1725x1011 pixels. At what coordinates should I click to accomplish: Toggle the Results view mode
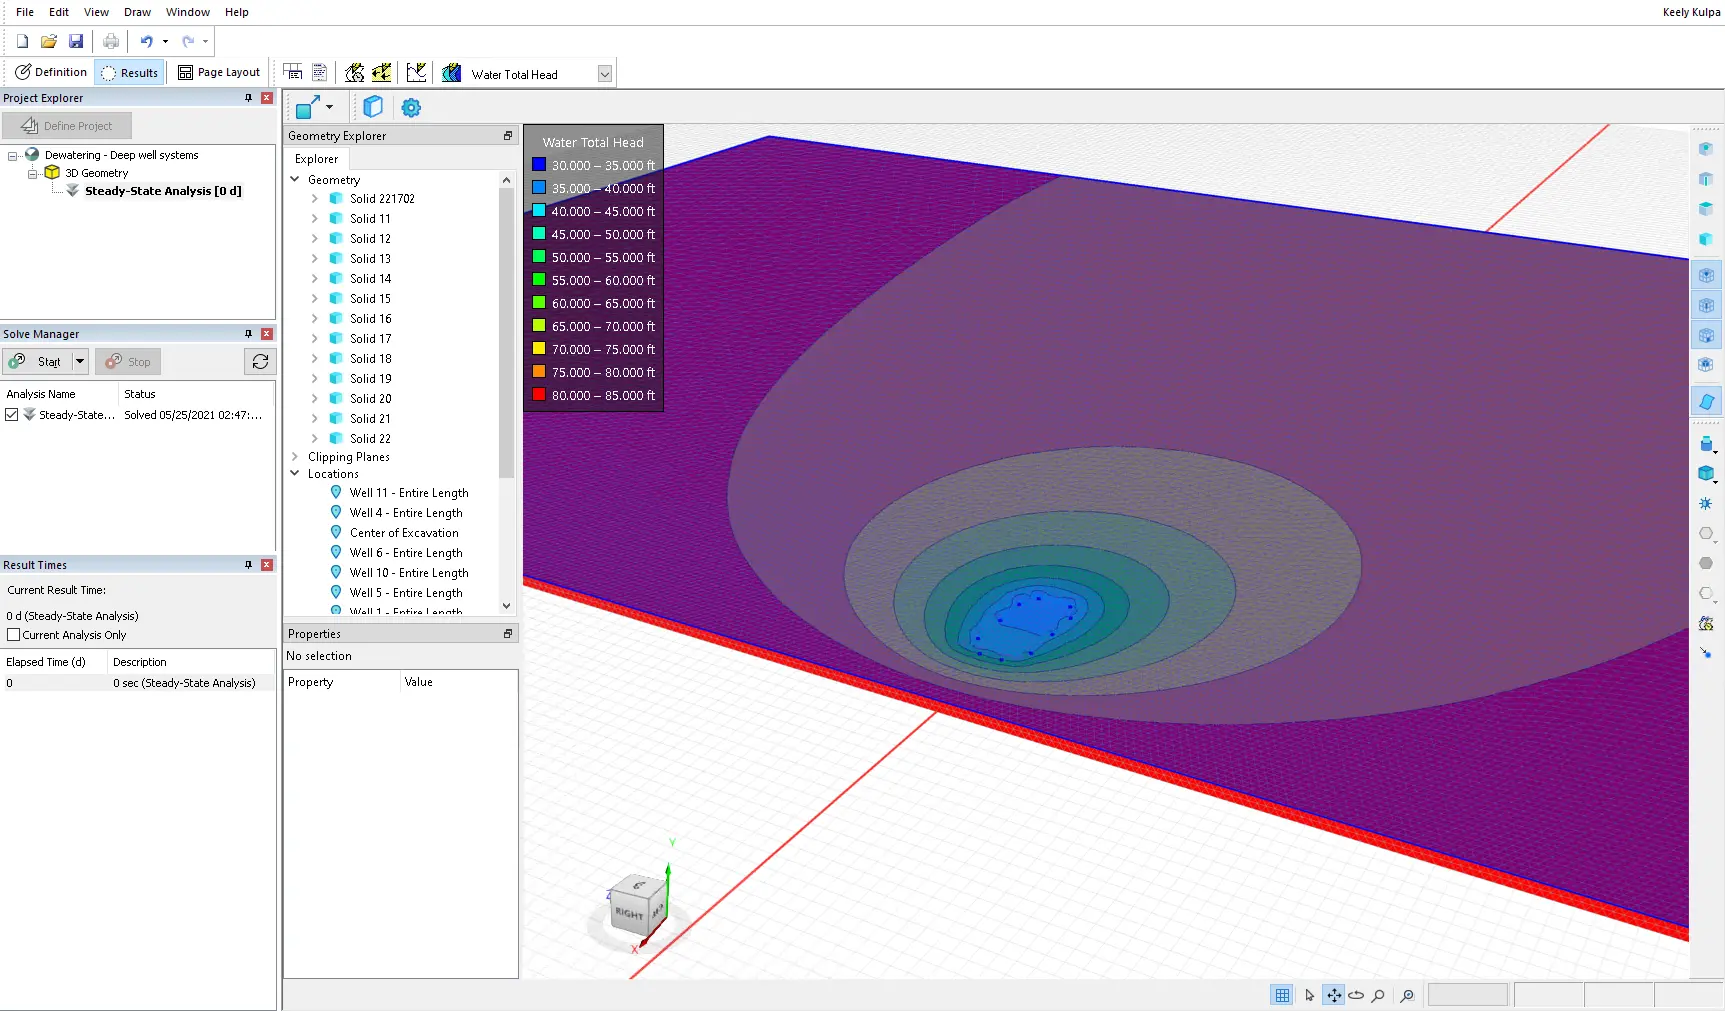[x=130, y=72]
